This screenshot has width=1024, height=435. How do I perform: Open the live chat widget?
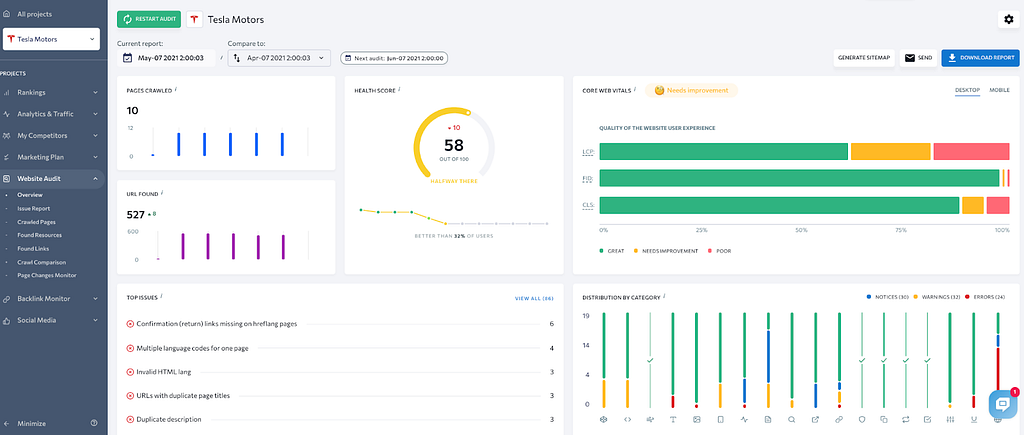1003,403
